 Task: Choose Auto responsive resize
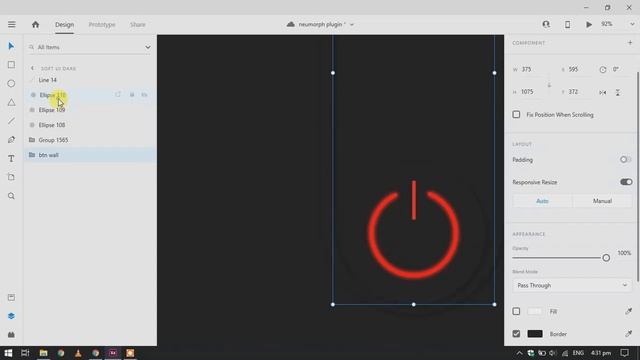click(x=542, y=201)
